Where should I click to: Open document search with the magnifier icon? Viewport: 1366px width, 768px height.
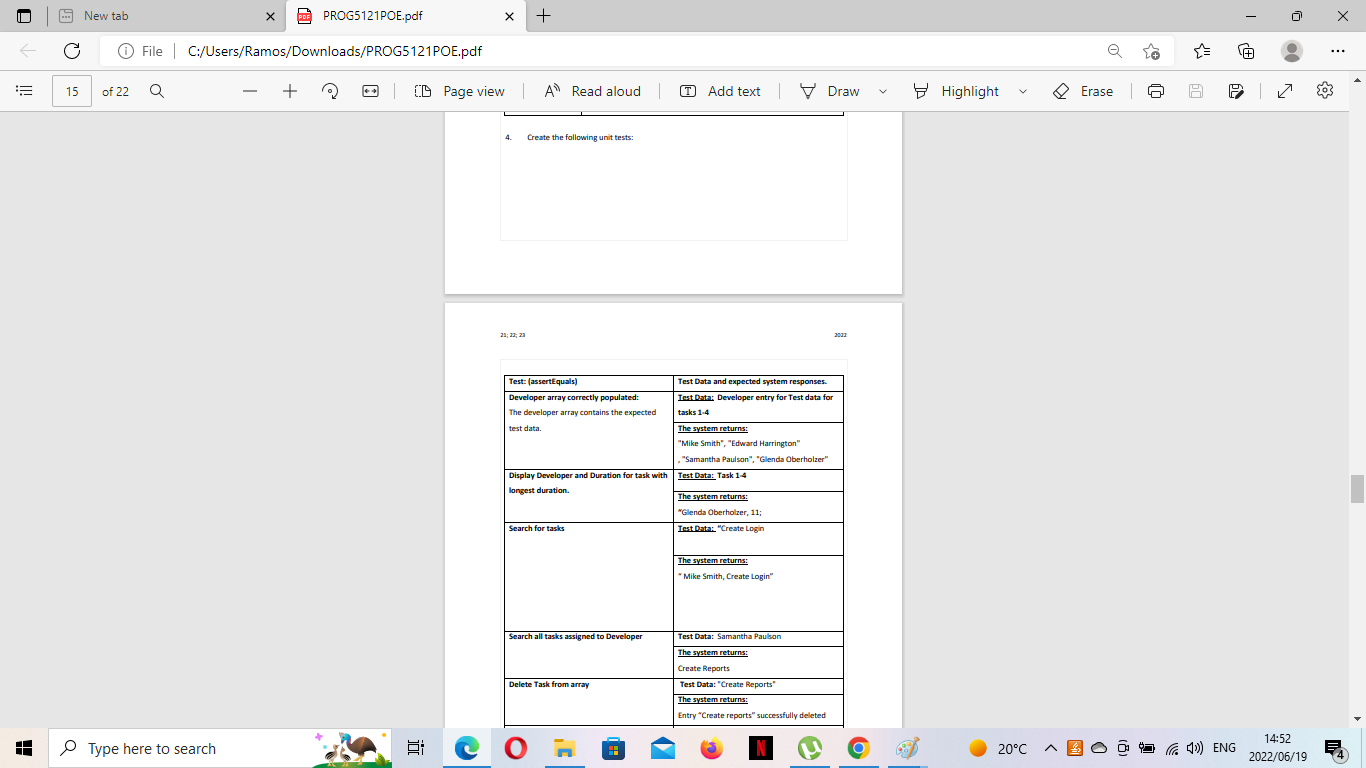[x=156, y=91]
